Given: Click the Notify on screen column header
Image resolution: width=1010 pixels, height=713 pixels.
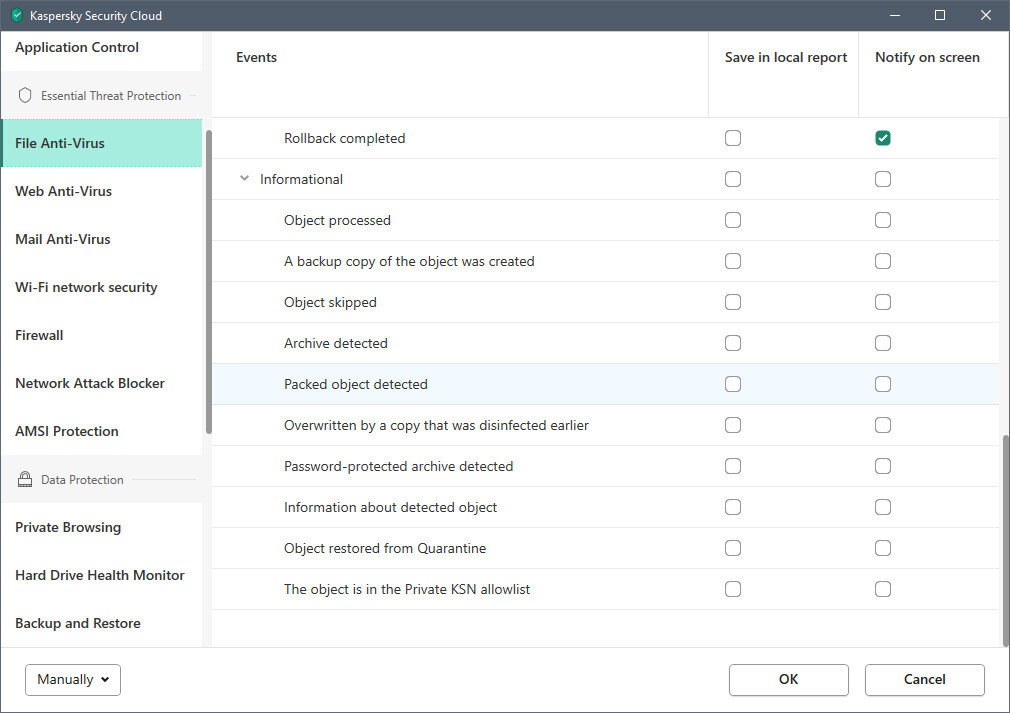Looking at the screenshot, I should [927, 57].
